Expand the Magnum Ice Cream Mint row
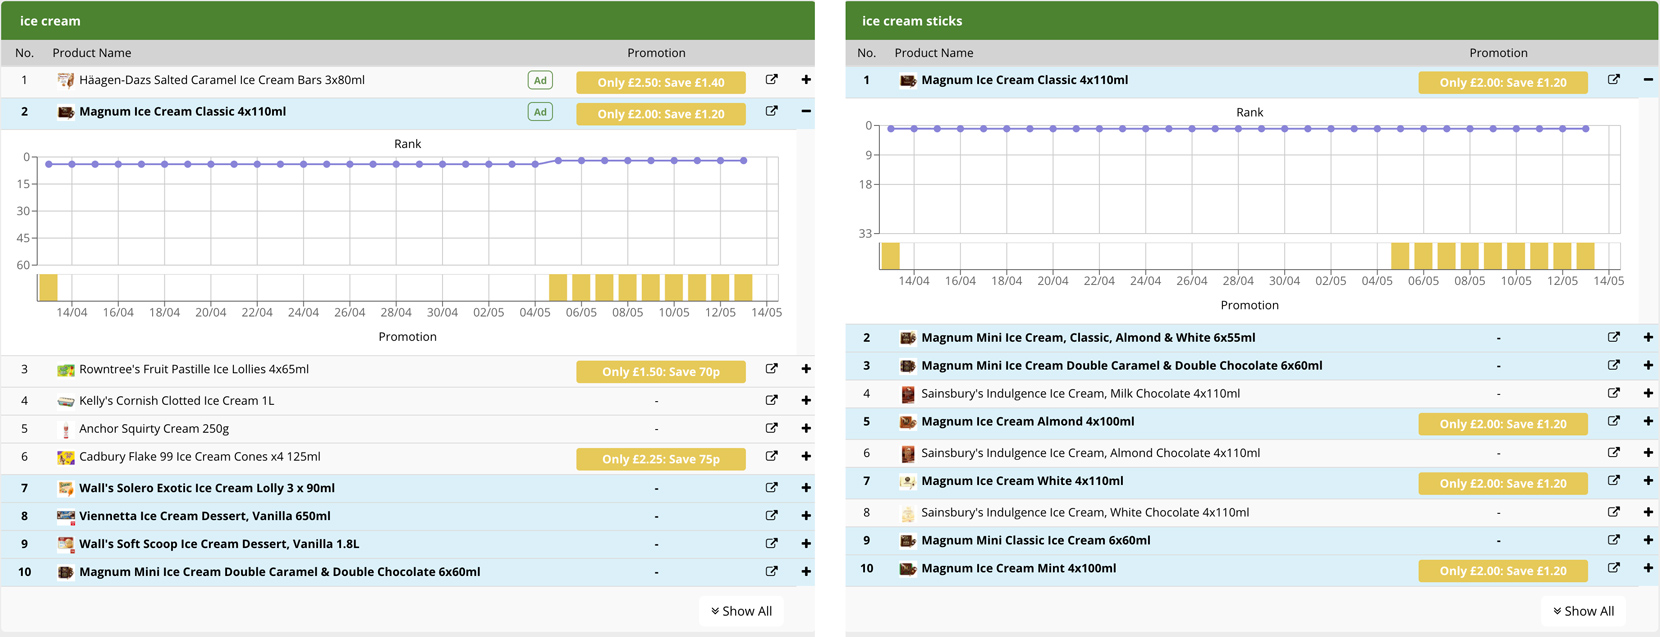 1648,568
